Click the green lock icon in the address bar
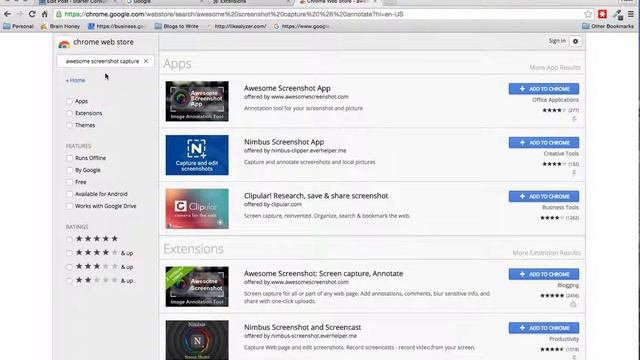The width and height of the screenshot is (640, 360). pos(59,14)
